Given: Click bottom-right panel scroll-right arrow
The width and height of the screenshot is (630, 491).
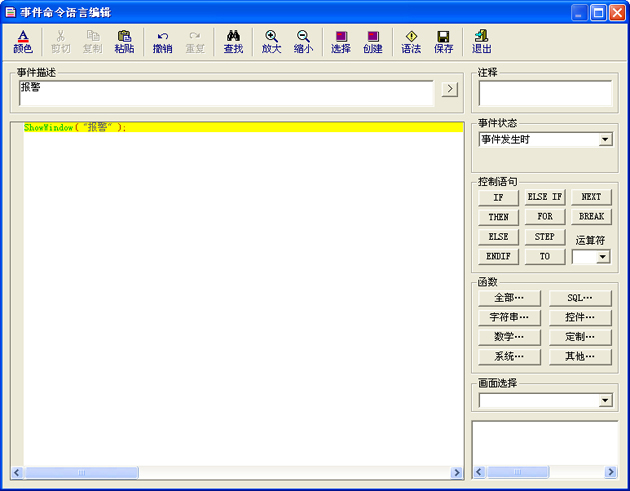Looking at the screenshot, I should click(611, 472).
